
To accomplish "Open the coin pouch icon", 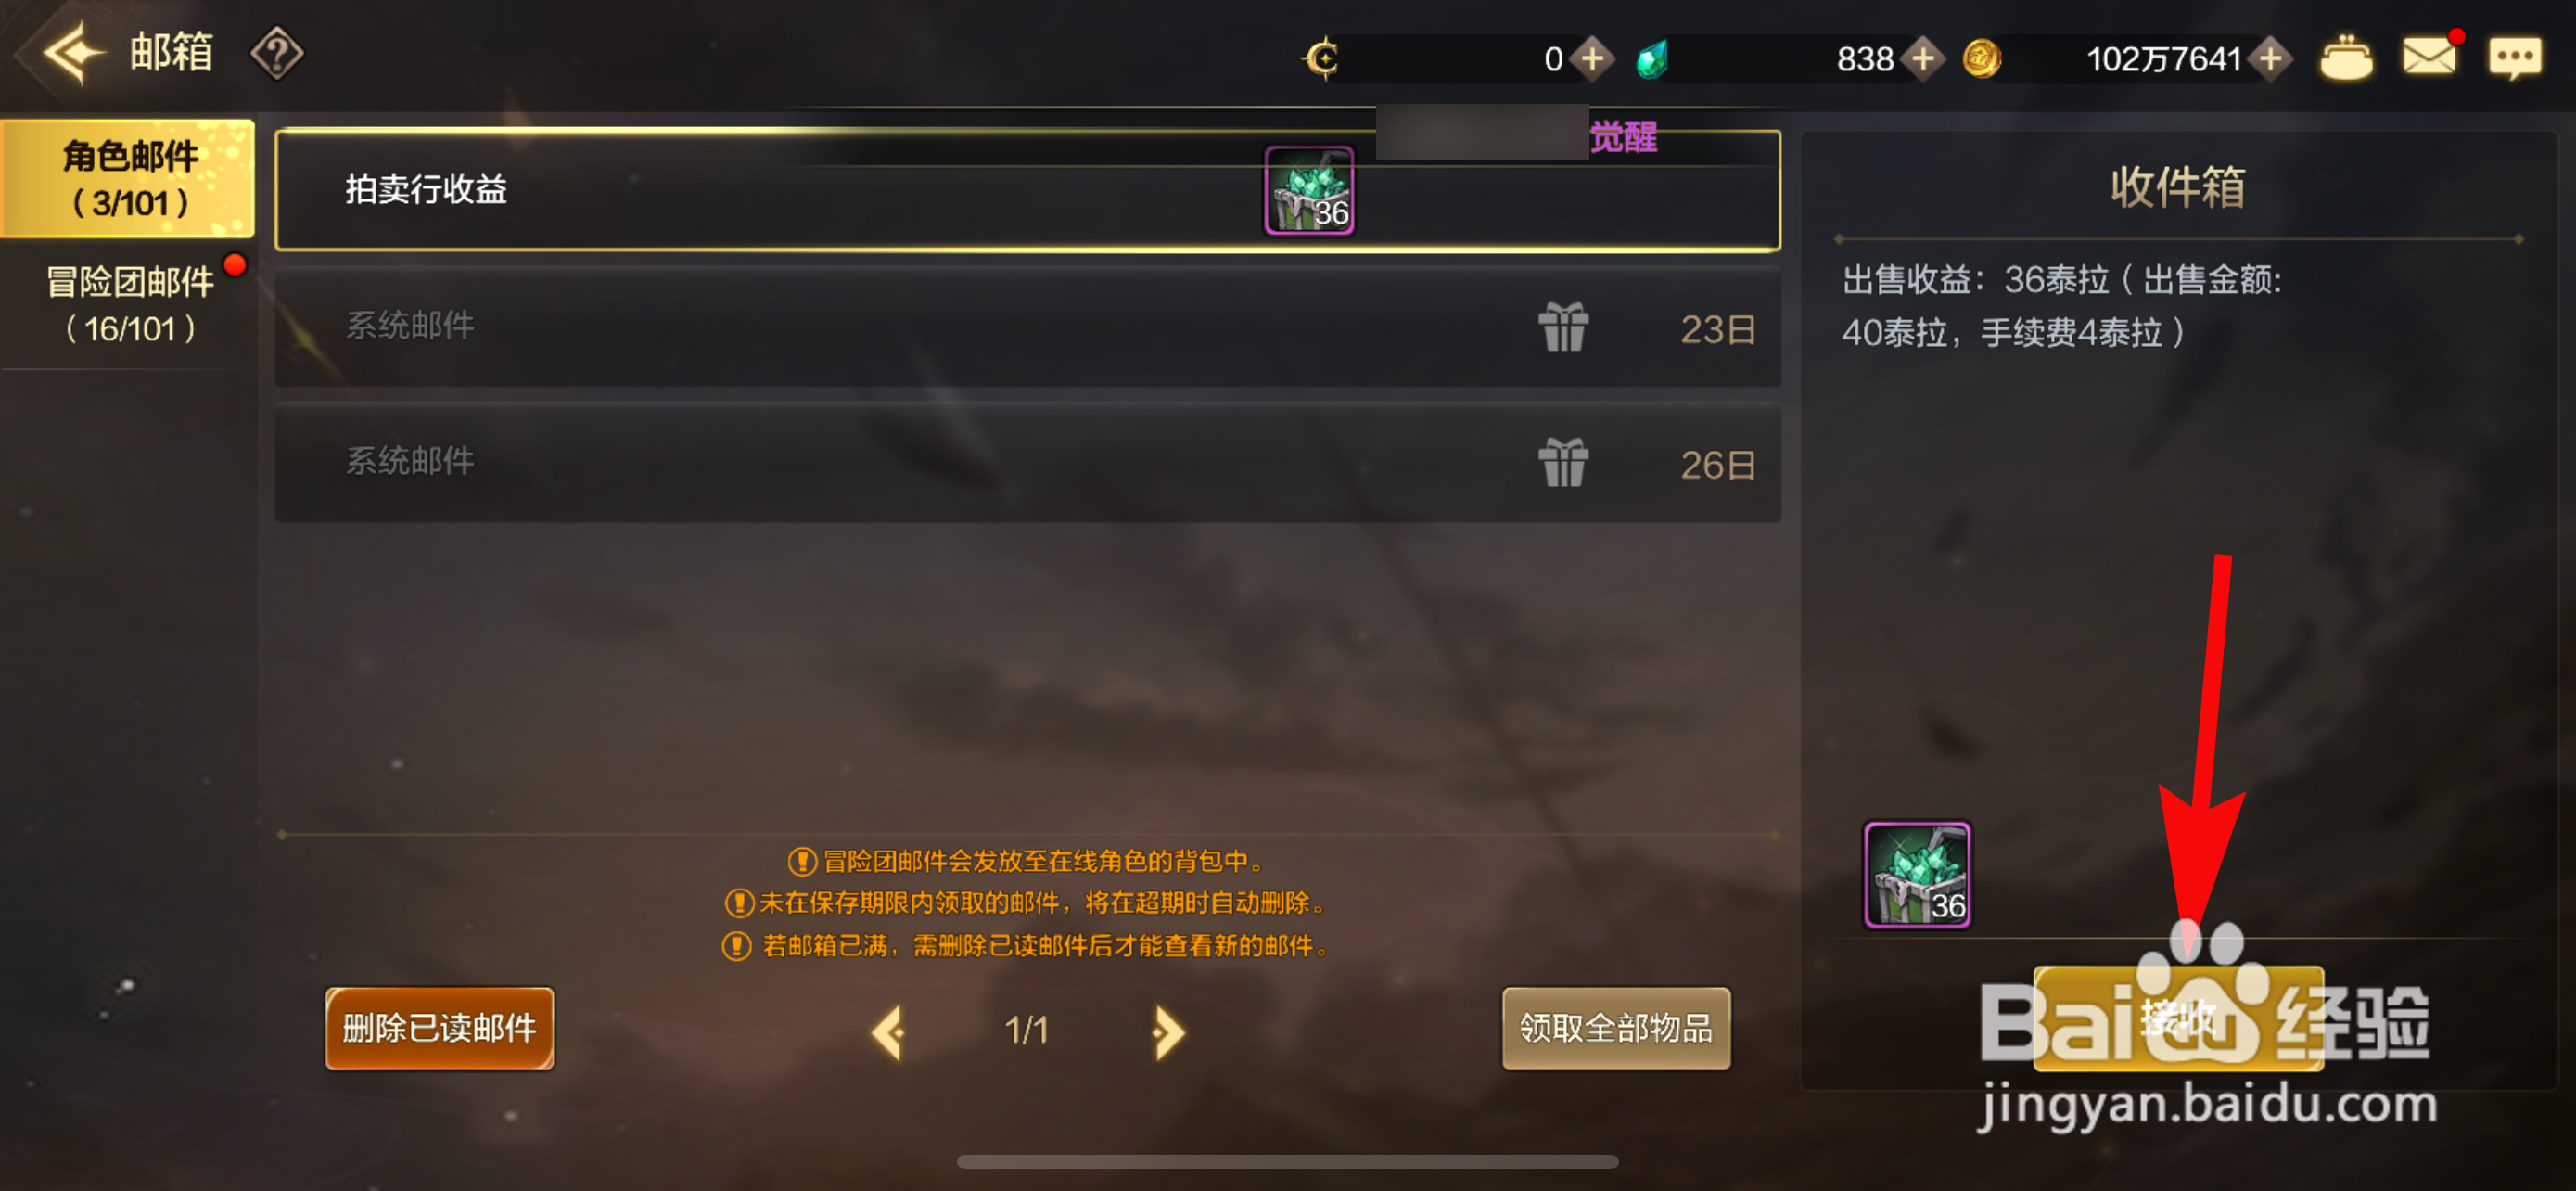I will click(2346, 57).
